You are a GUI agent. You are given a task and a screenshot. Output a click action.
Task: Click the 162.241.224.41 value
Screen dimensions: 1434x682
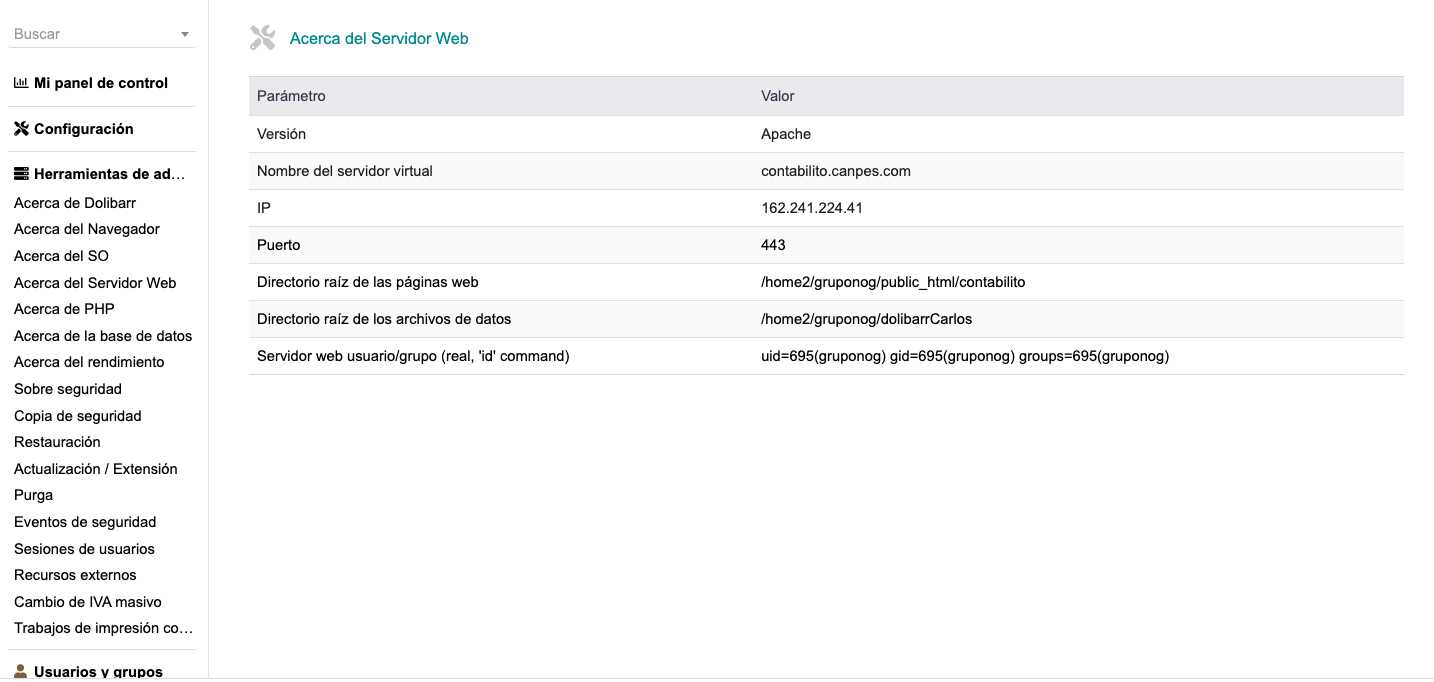pyautogui.click(x=812, y=208)
